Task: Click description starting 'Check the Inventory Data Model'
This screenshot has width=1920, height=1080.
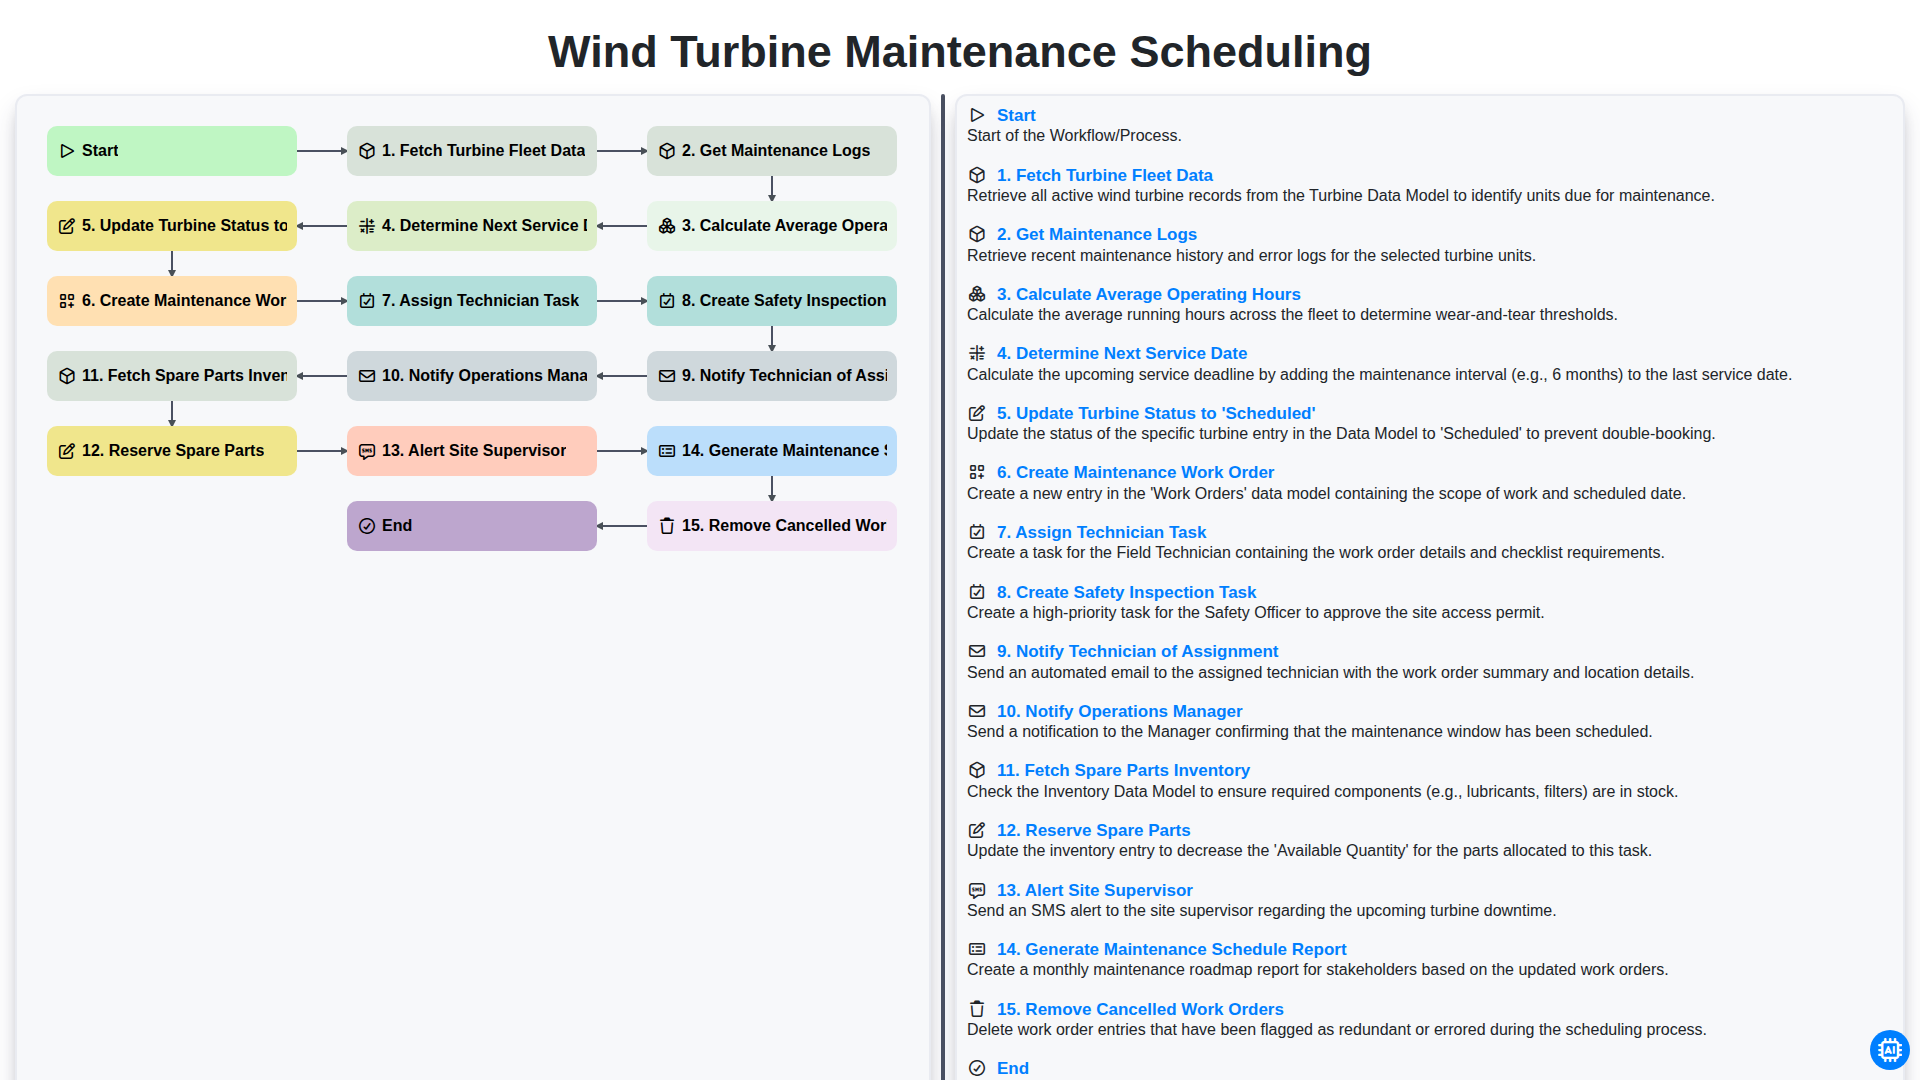Action: (1322, 792)
